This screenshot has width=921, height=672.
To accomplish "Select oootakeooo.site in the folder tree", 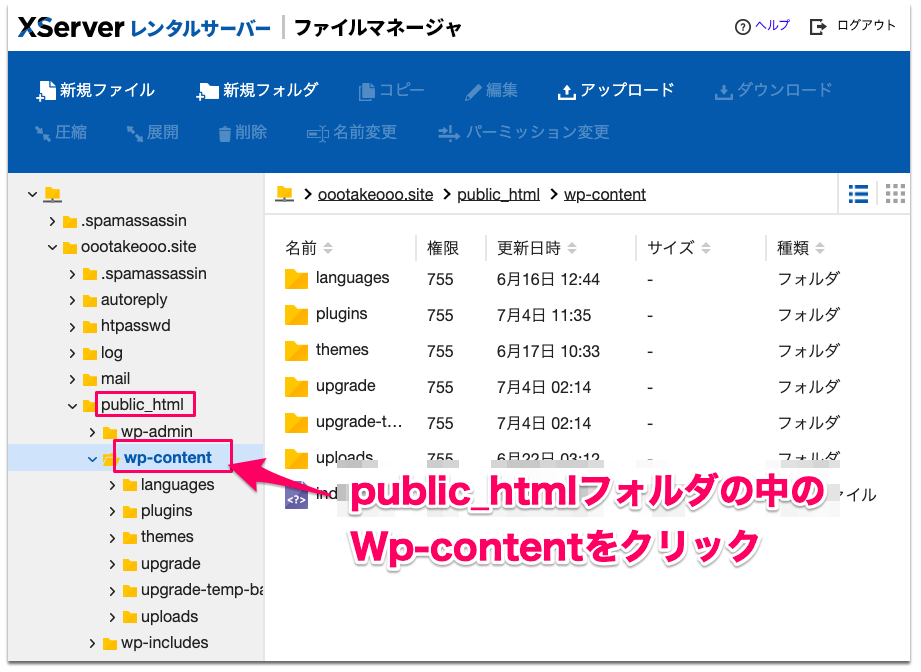I will (x=138, y=247).
